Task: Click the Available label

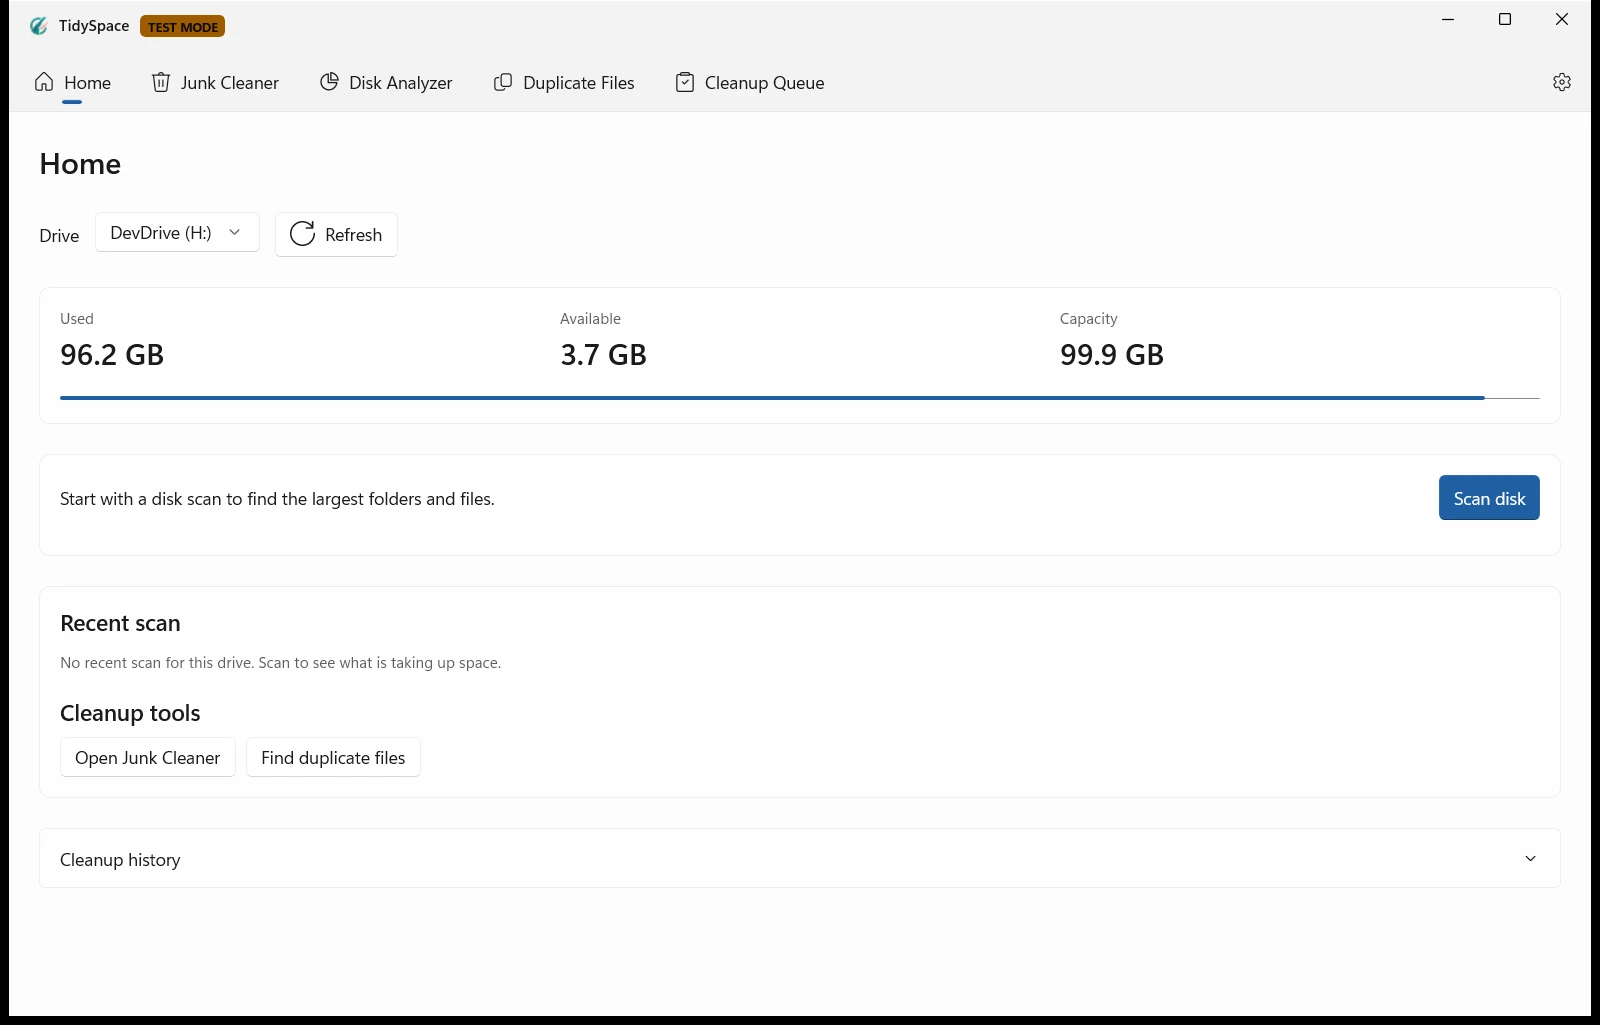Action: (x=590, y=319)
